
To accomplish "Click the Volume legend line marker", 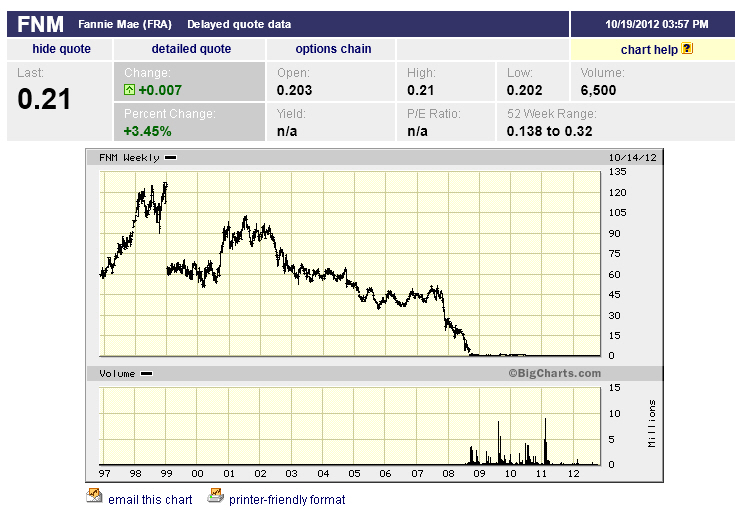I will [147, 374].
